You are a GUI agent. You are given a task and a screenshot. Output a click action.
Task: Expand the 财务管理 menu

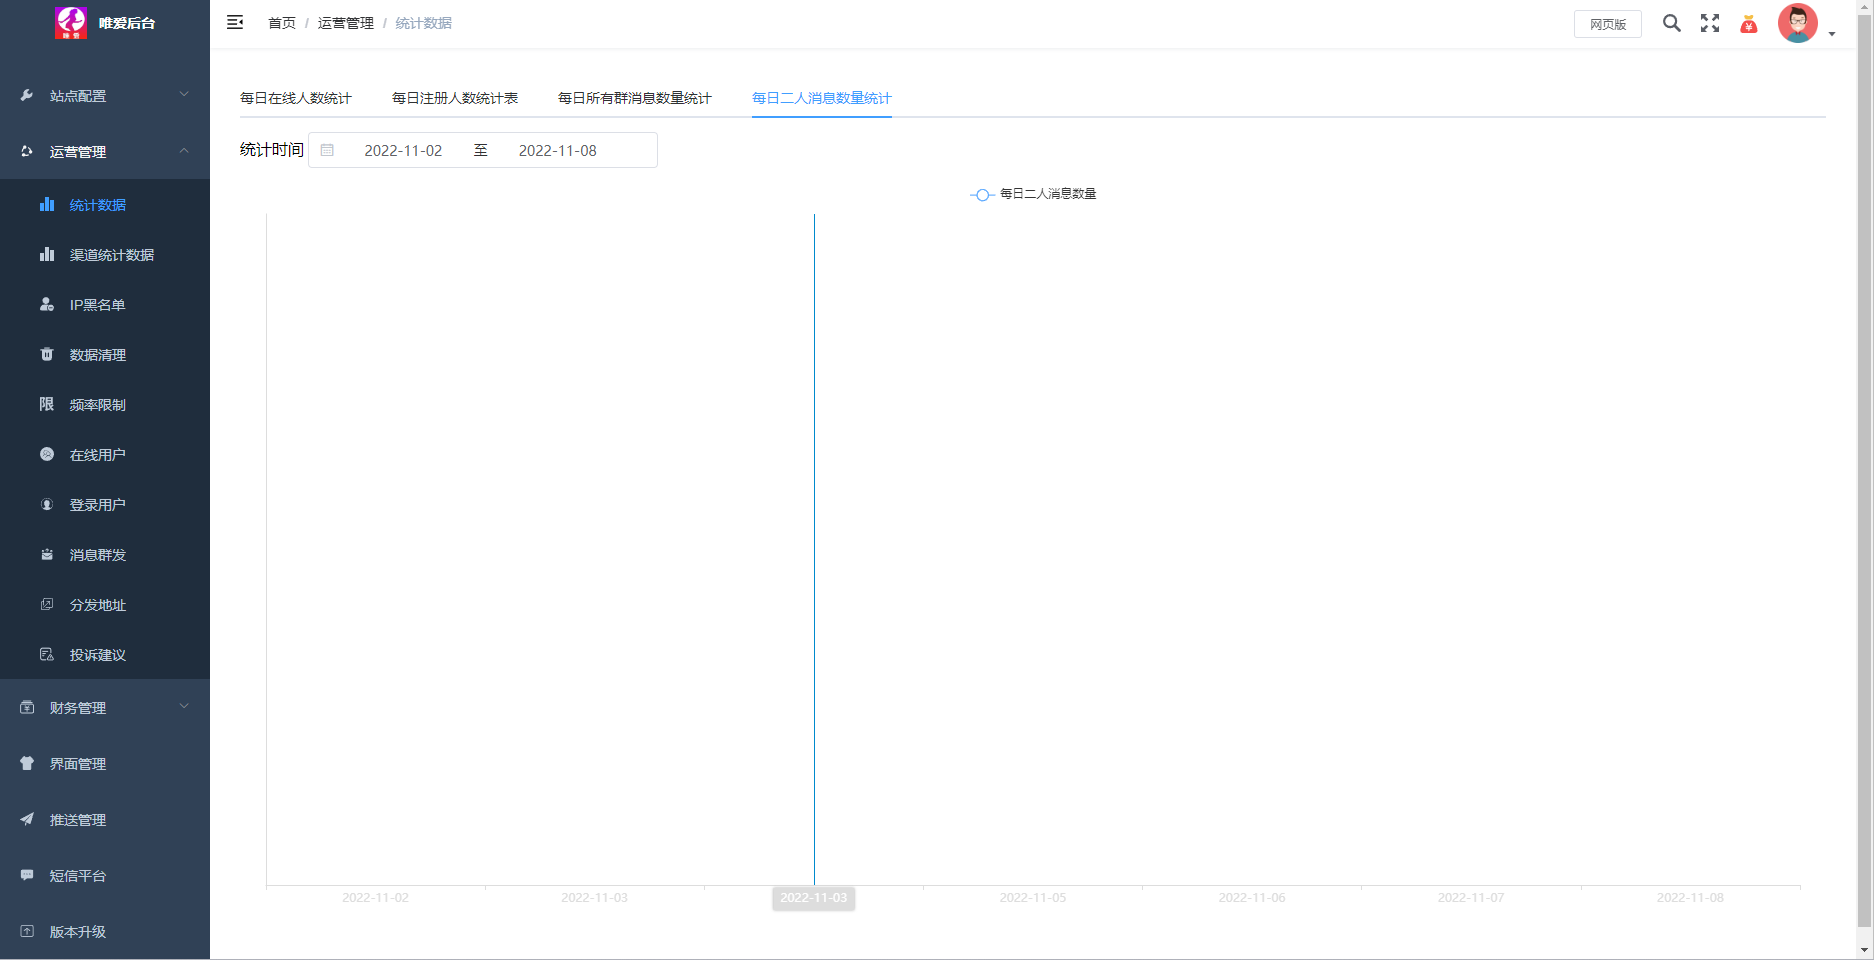(x=105, y=708)
